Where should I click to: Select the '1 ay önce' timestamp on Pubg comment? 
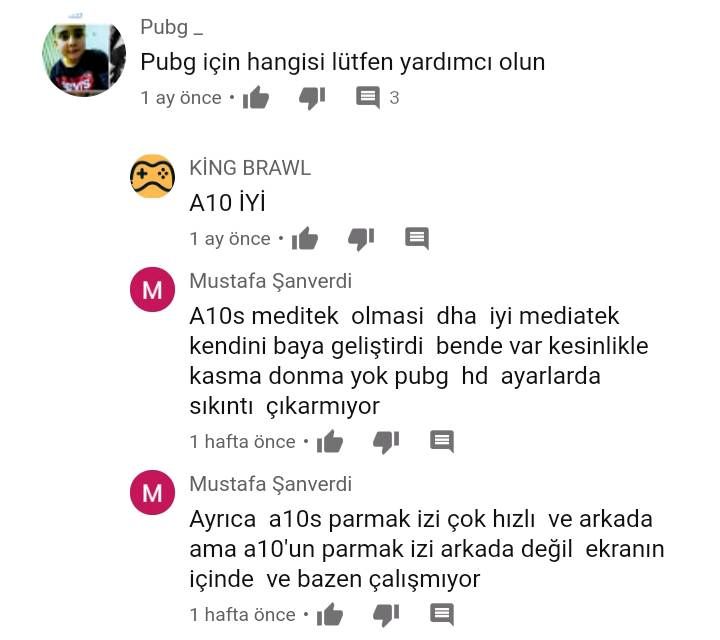pos(181,98)
